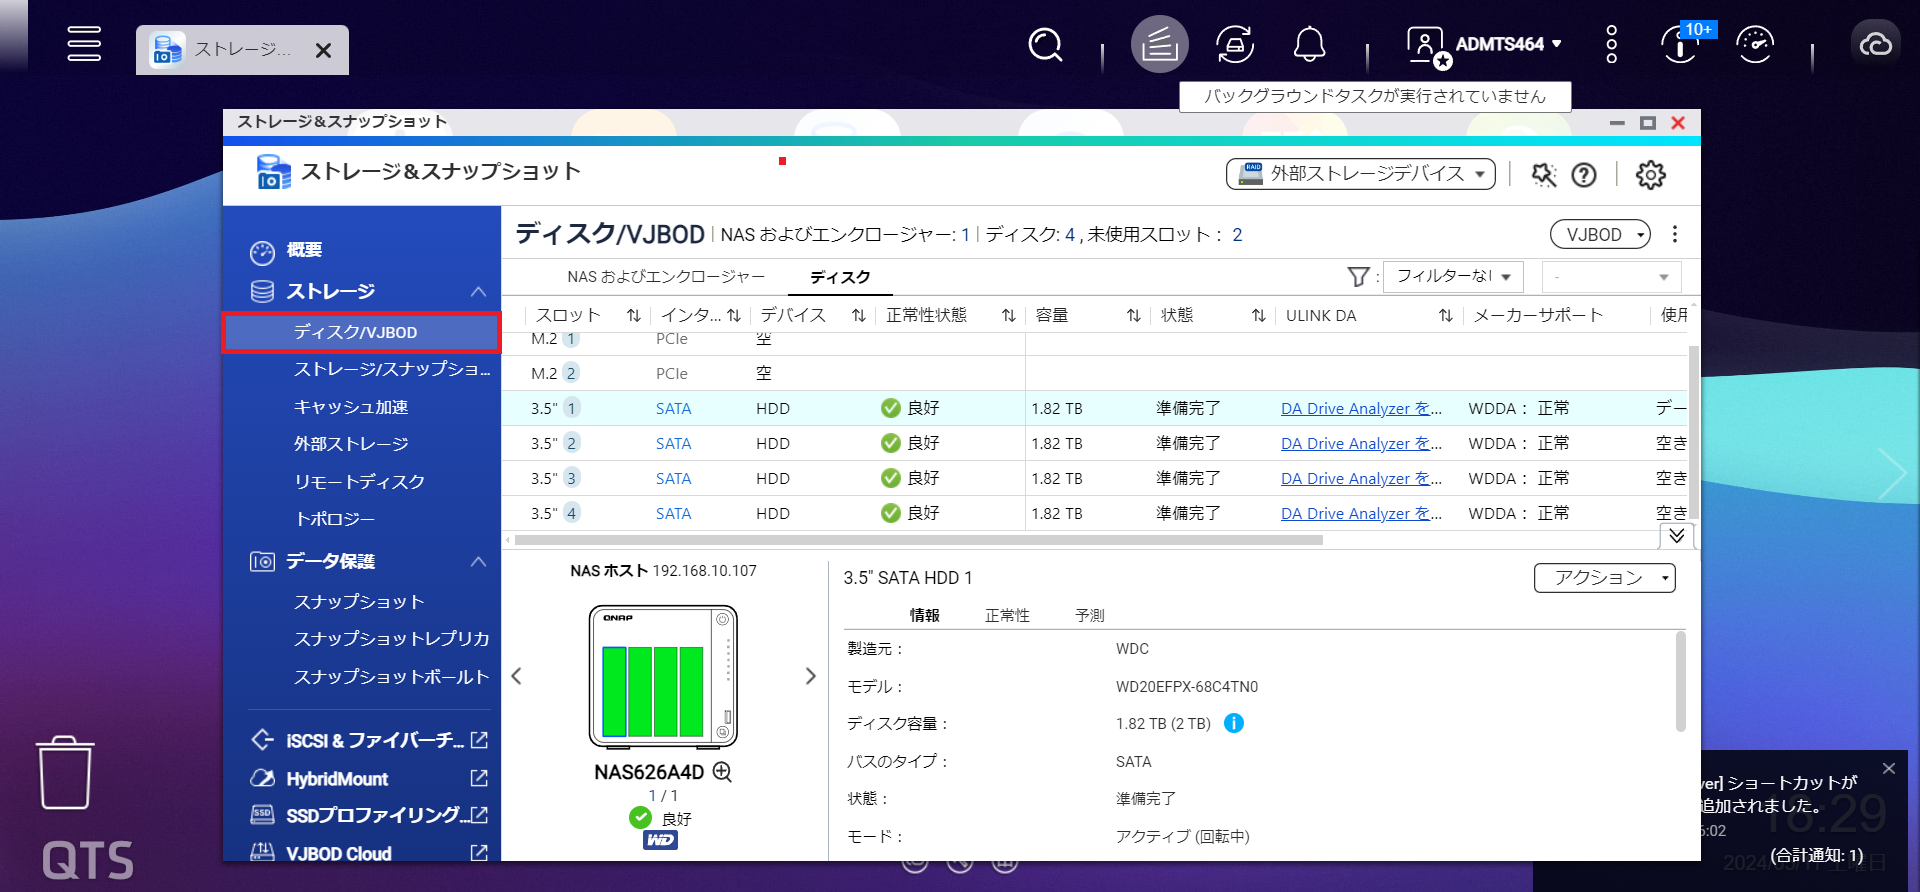Screen dimensions: 1920x892
Task: Open the フィルターなし filter dropdown
Action: tap(1453, 276)
